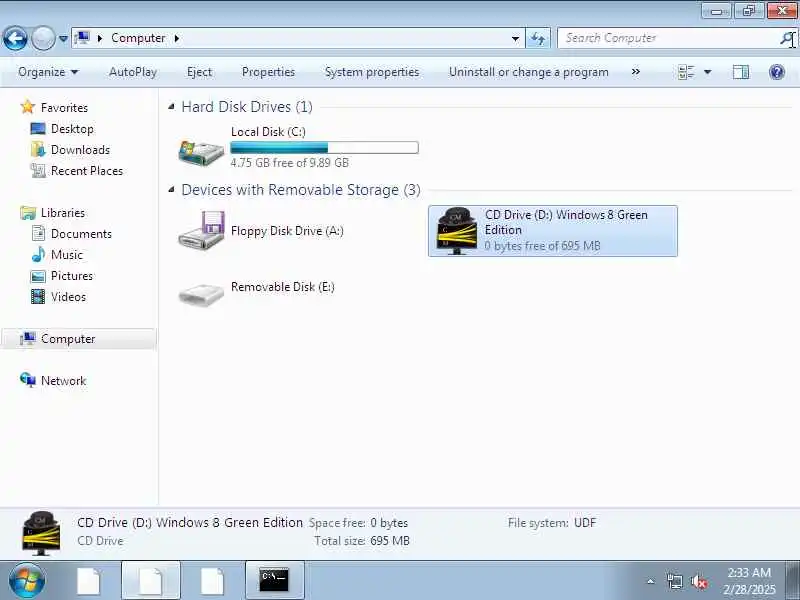800x600 pixels.
Task: Click 'Total size: 695 MB' in details pane
Action: 362,541
